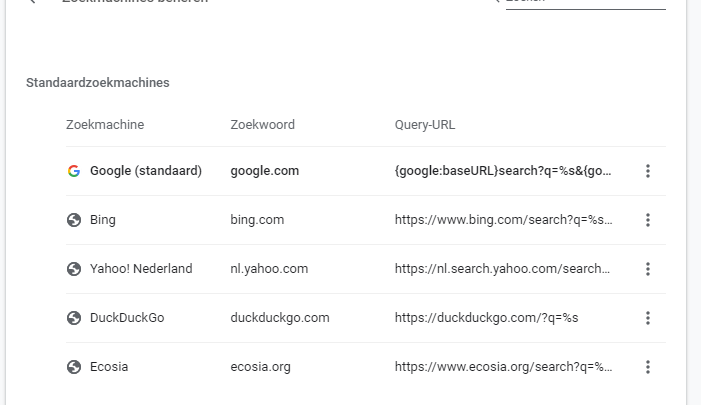This screenshot has height=405, width=701.
Task: Click the Google logo icon
Action: point(74,171)
